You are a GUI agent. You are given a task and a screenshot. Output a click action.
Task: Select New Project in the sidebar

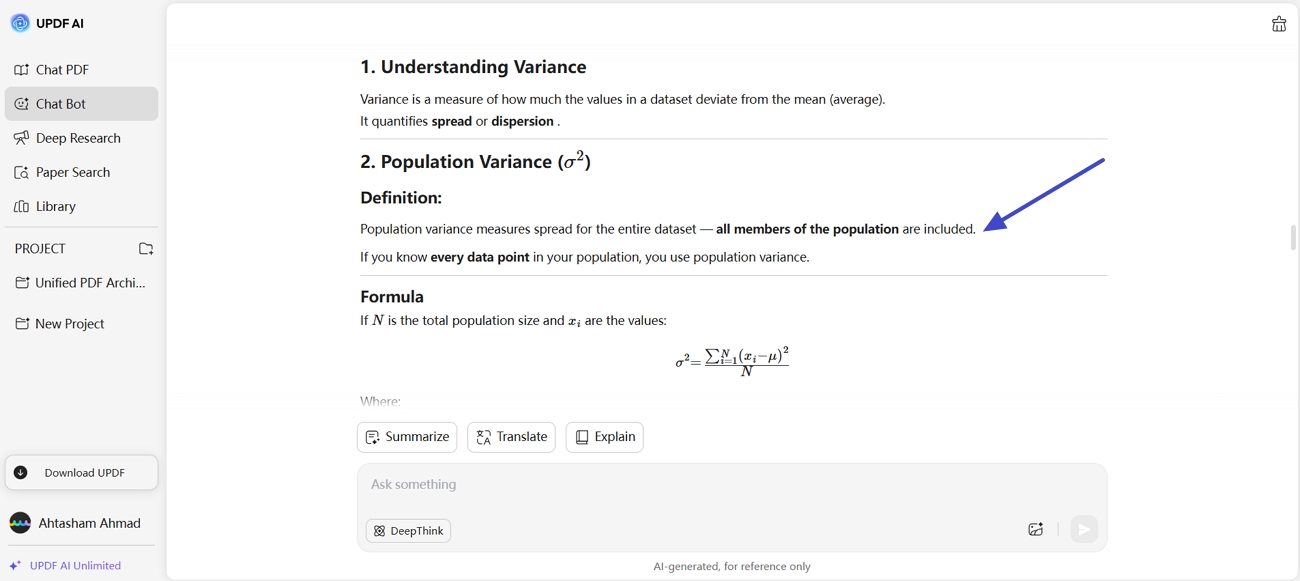pyautogui.click(x=66, y=323)
